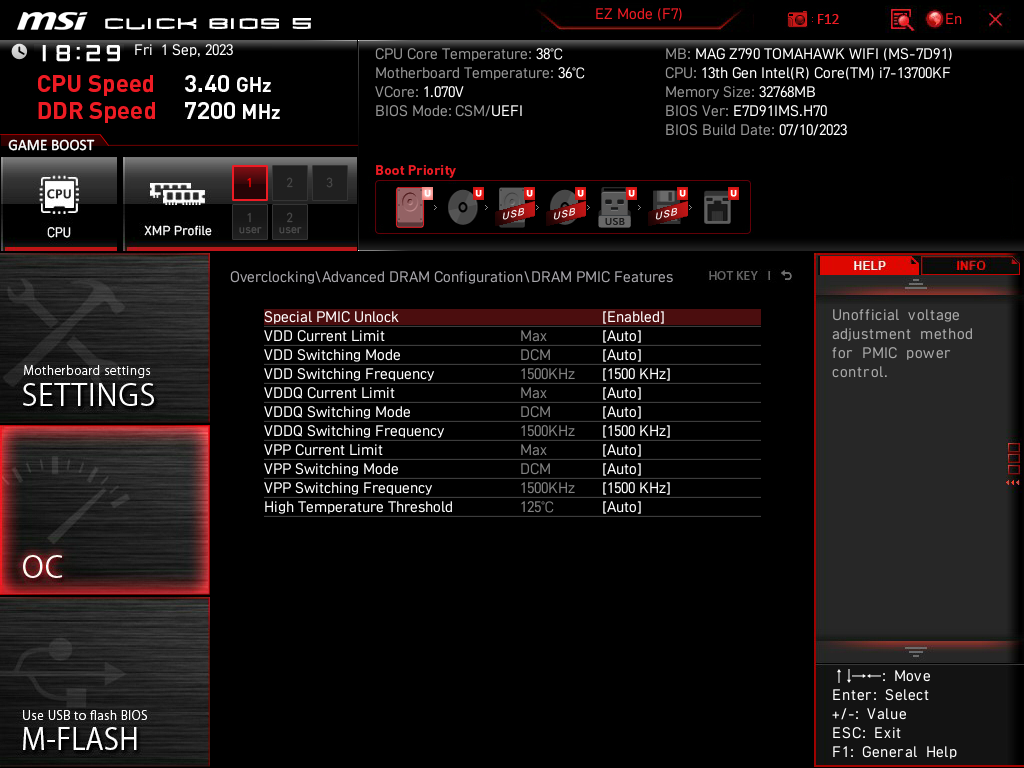Select the VDD Current Limit label

coord(324,336)
